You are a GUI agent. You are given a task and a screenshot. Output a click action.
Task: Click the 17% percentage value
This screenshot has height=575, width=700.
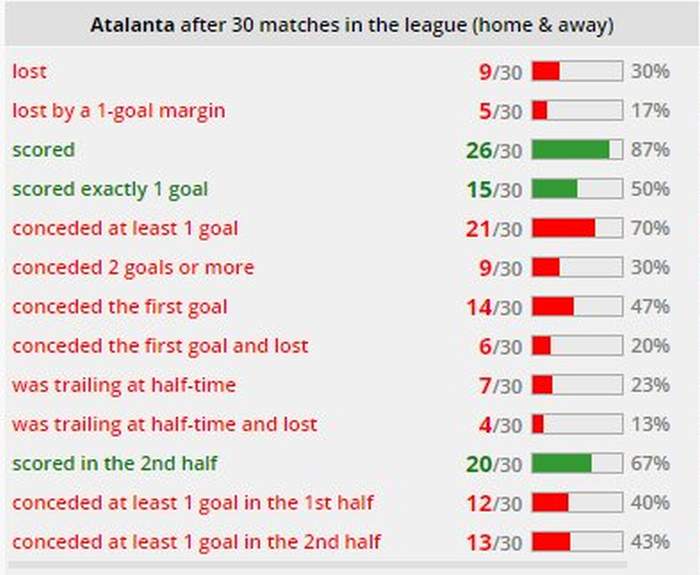pyautogui.click(x=650, y=111)
